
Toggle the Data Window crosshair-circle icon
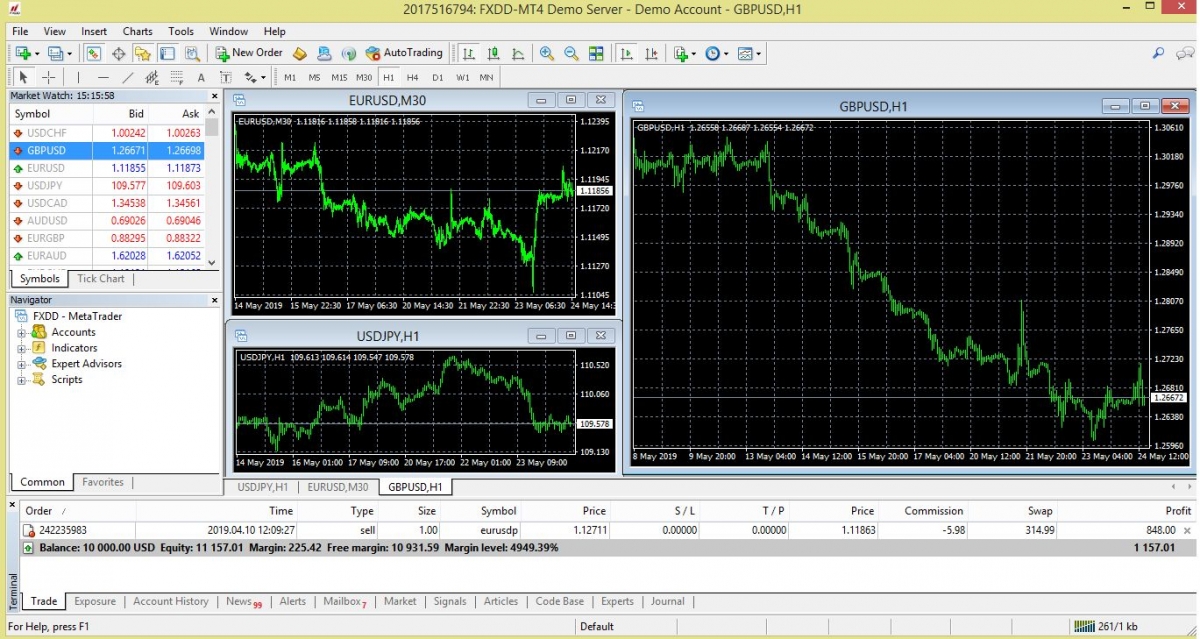click(118, 53)
